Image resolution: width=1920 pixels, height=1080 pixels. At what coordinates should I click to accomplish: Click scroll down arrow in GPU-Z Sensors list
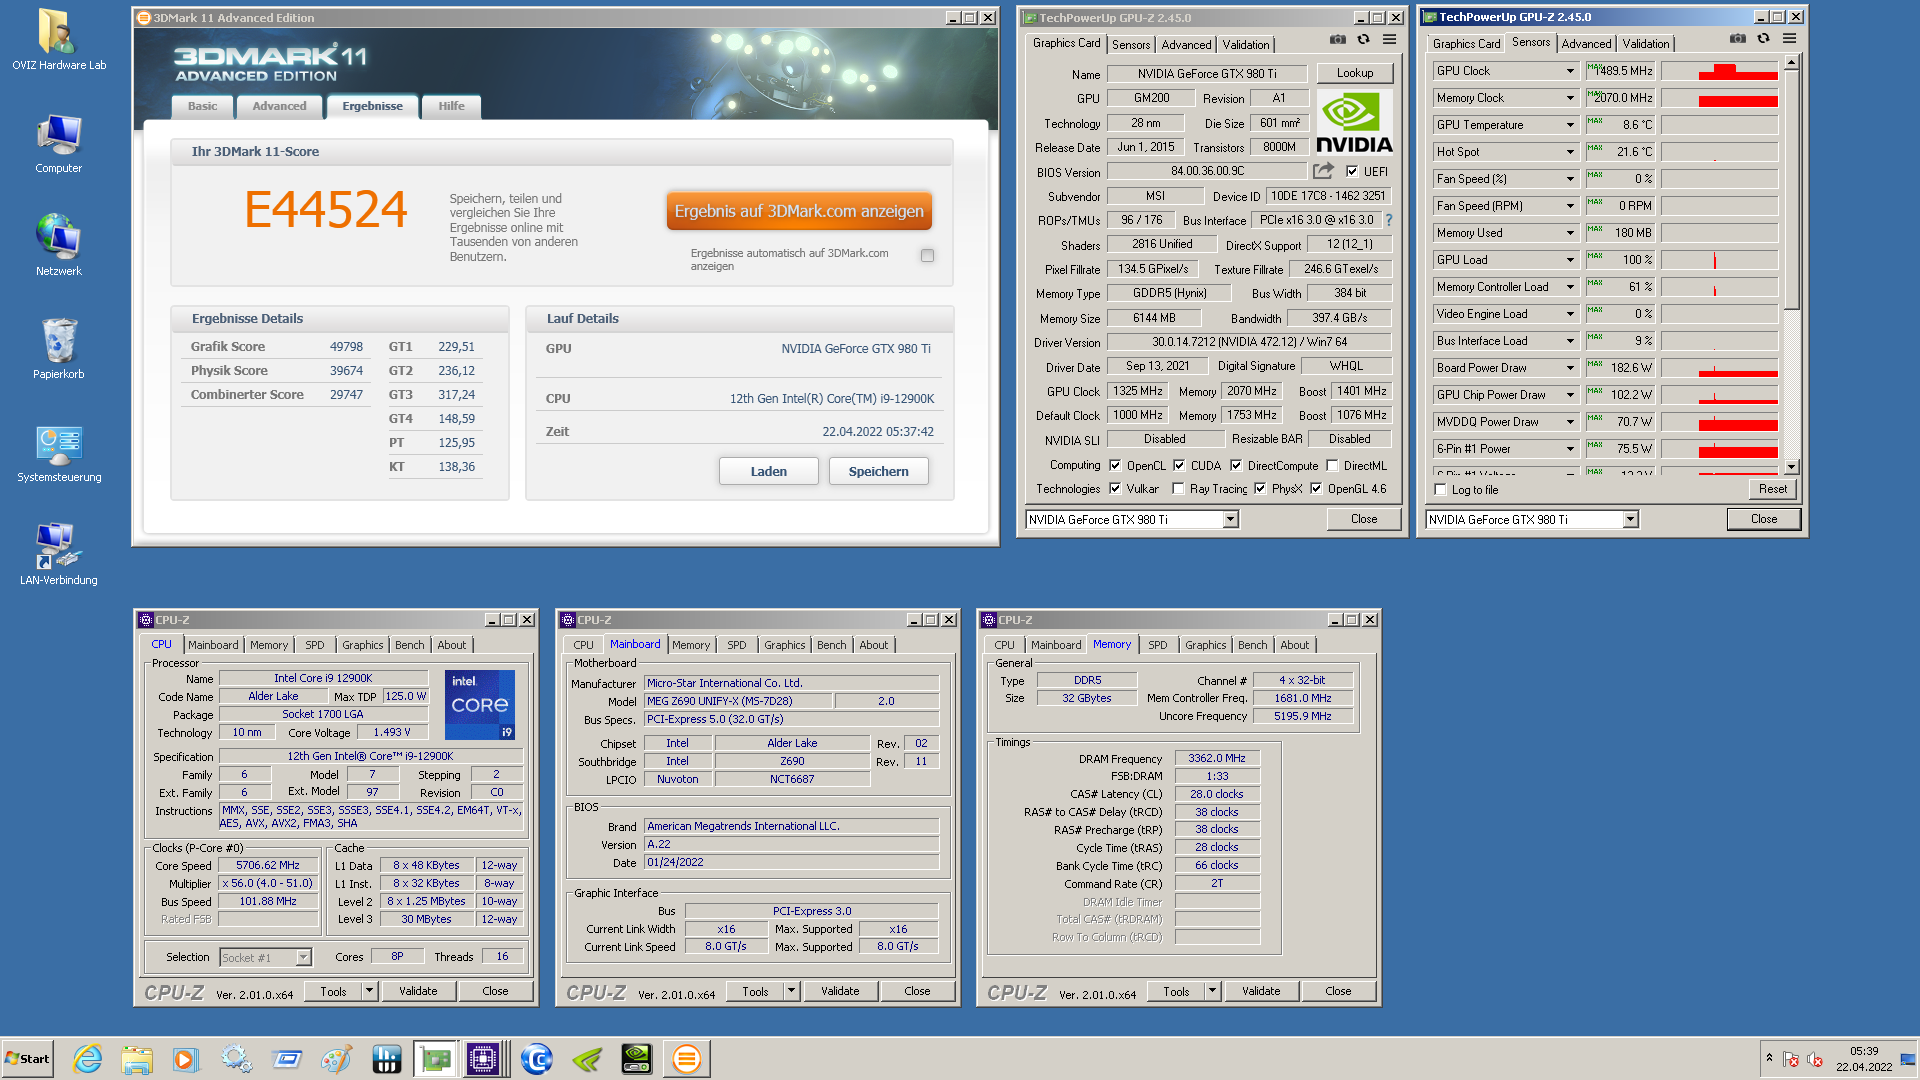click(x=1791, y=467)
